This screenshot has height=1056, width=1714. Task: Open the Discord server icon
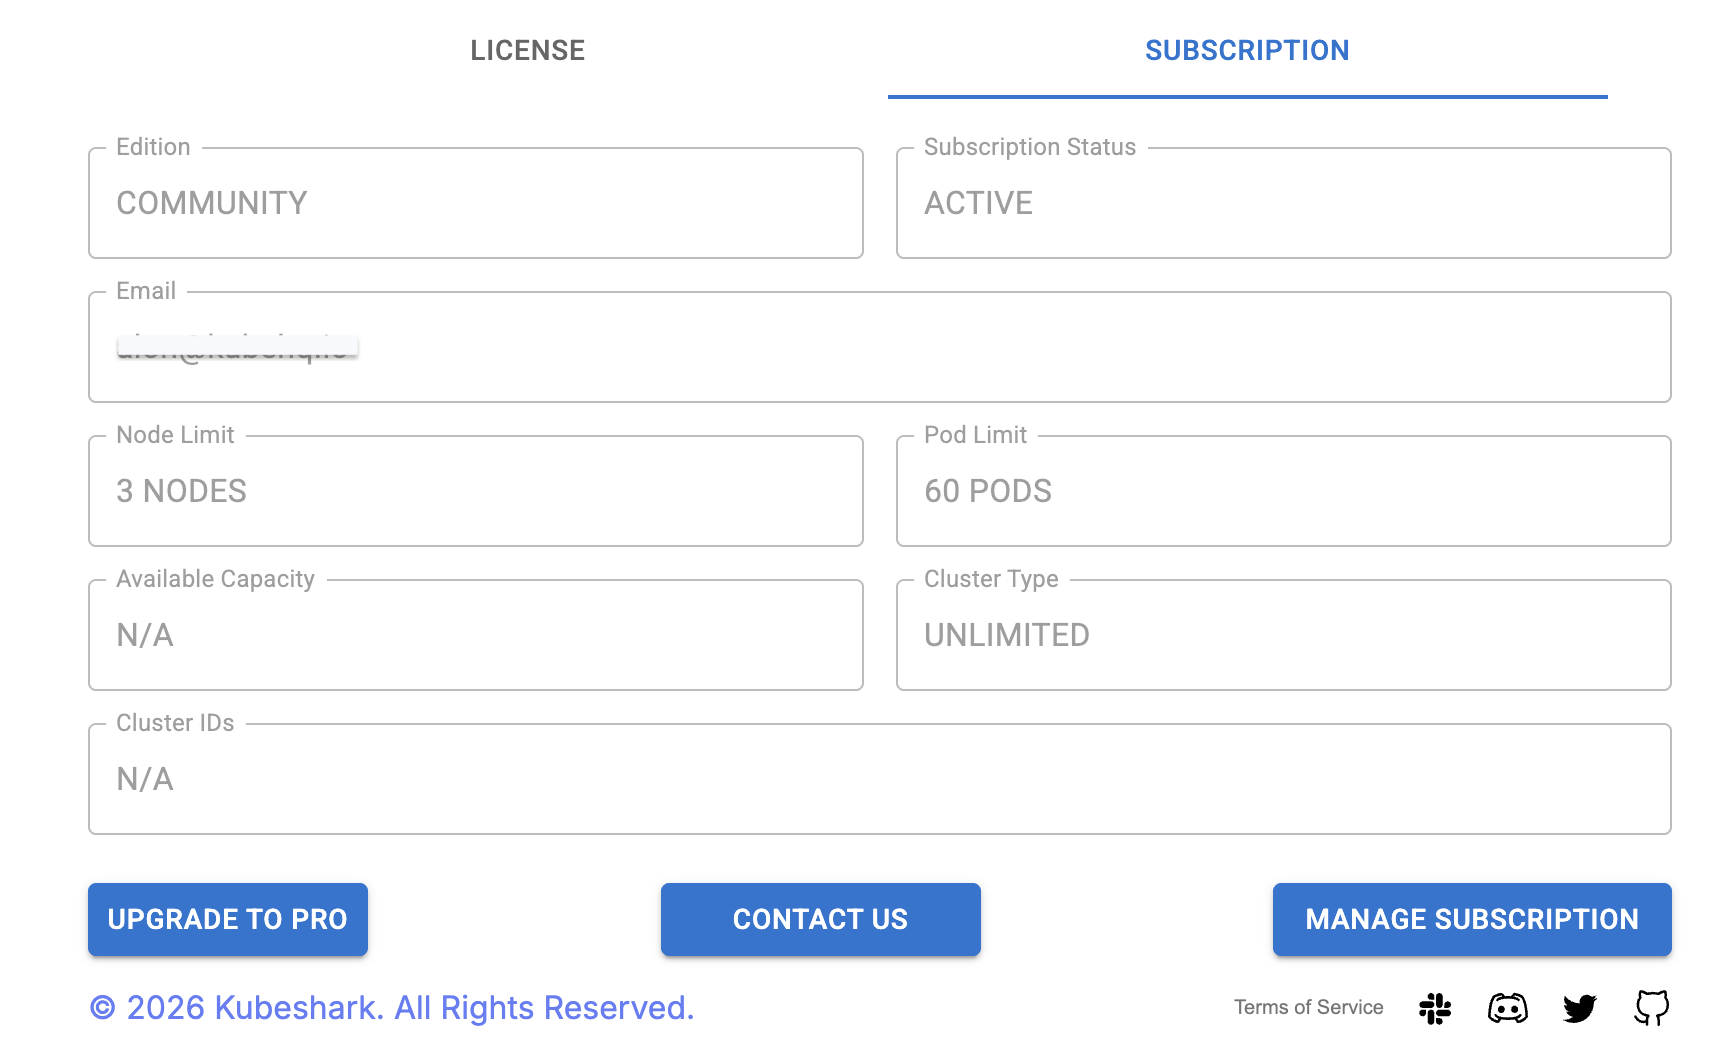tap(1509, 1008)
